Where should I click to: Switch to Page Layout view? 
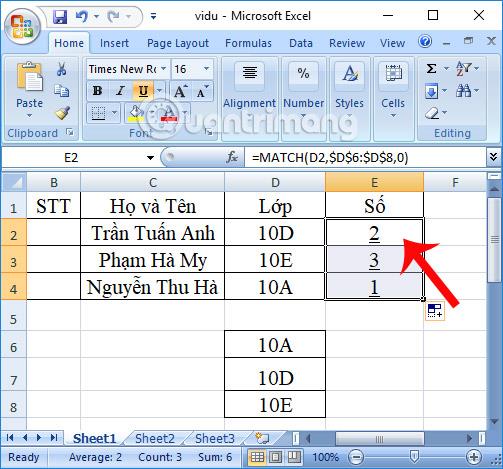(x=275, y=457)
